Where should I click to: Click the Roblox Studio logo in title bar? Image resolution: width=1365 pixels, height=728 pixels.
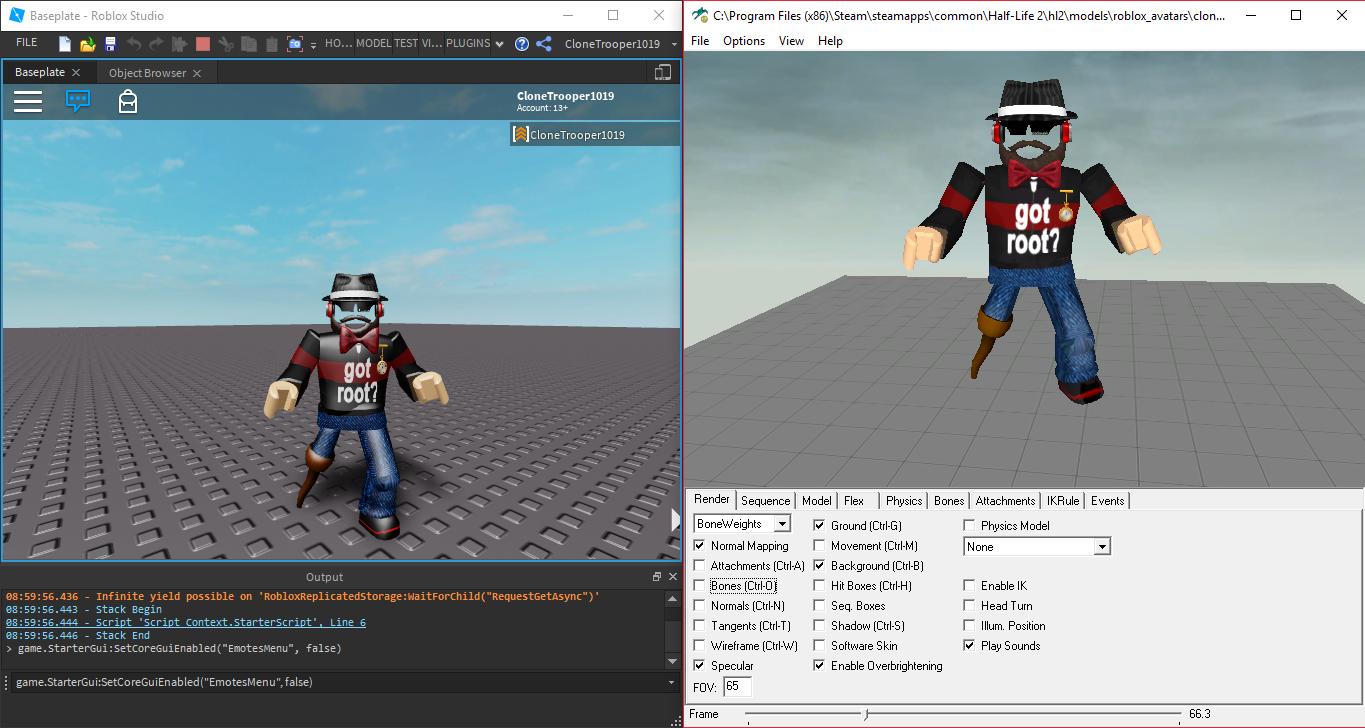(x=16, y=15)
